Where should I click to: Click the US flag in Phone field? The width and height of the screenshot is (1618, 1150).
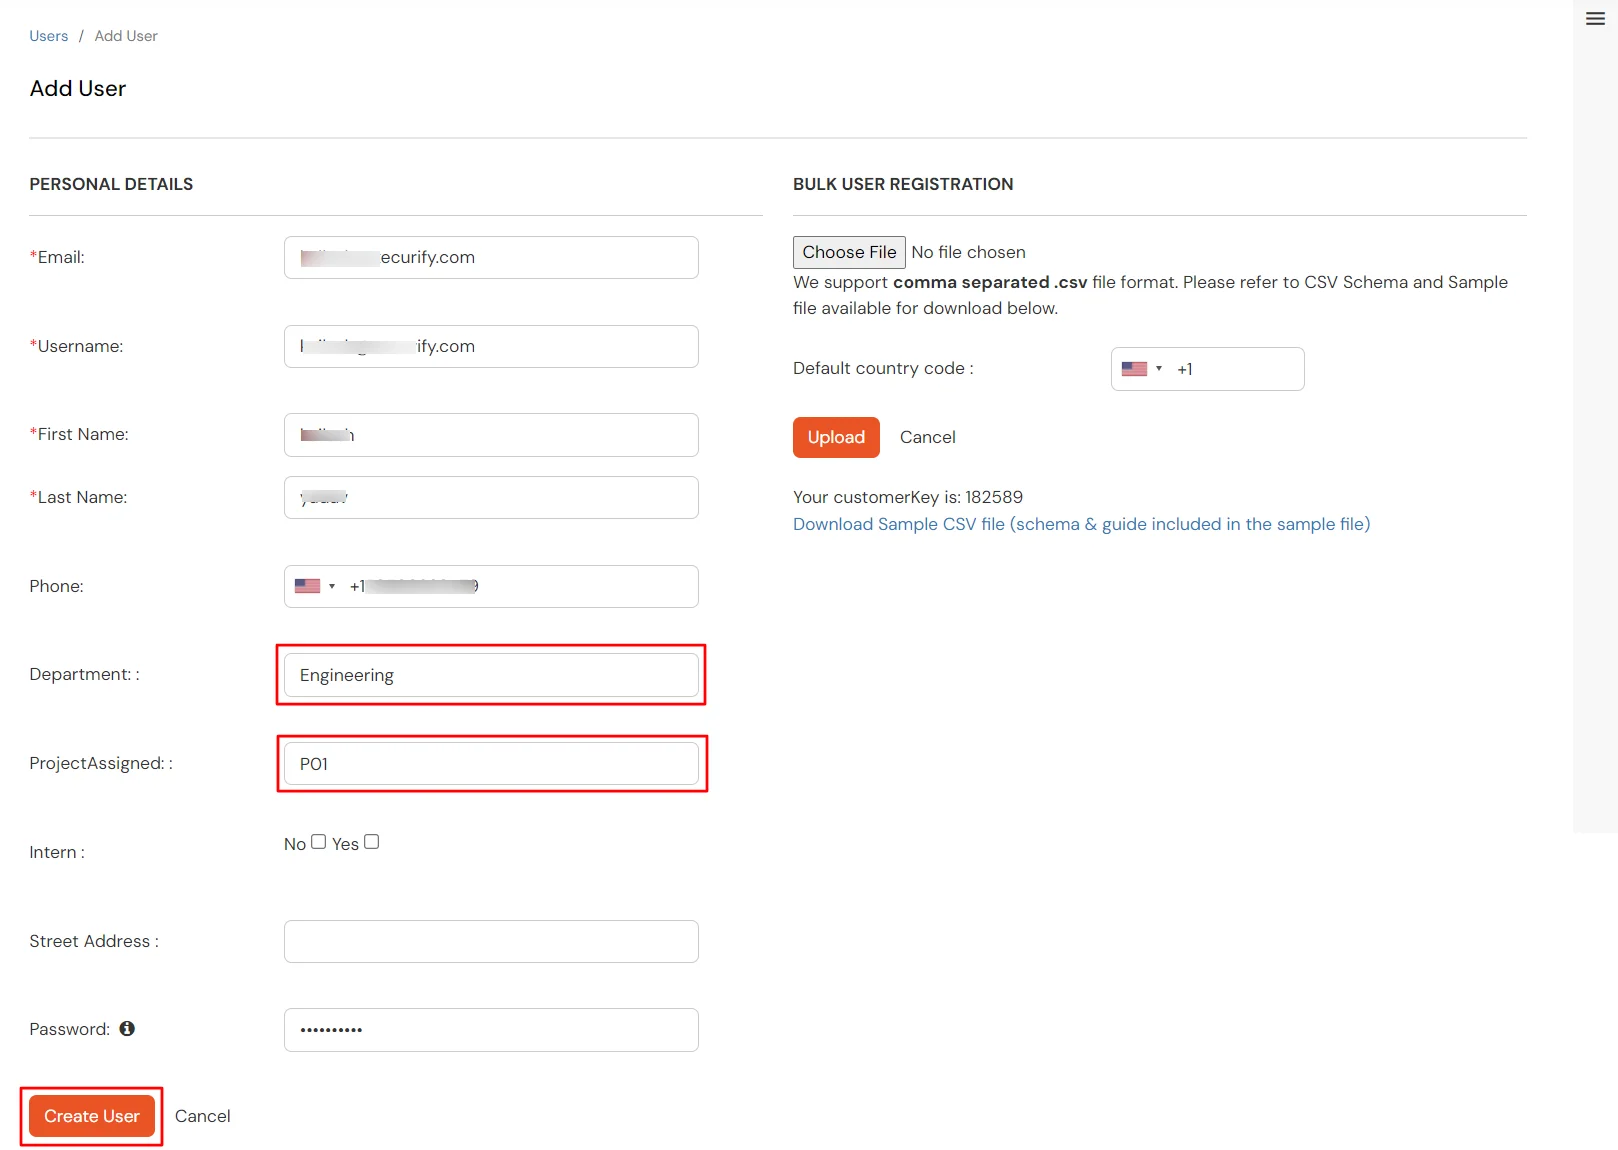(x=306, y=585)
